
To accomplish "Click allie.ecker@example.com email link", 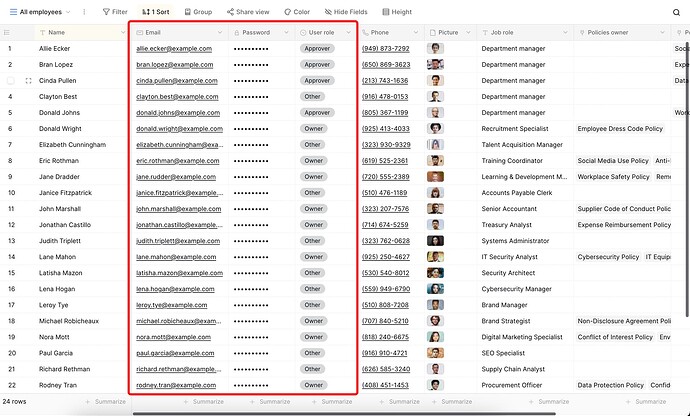I will tap(174, 48).
